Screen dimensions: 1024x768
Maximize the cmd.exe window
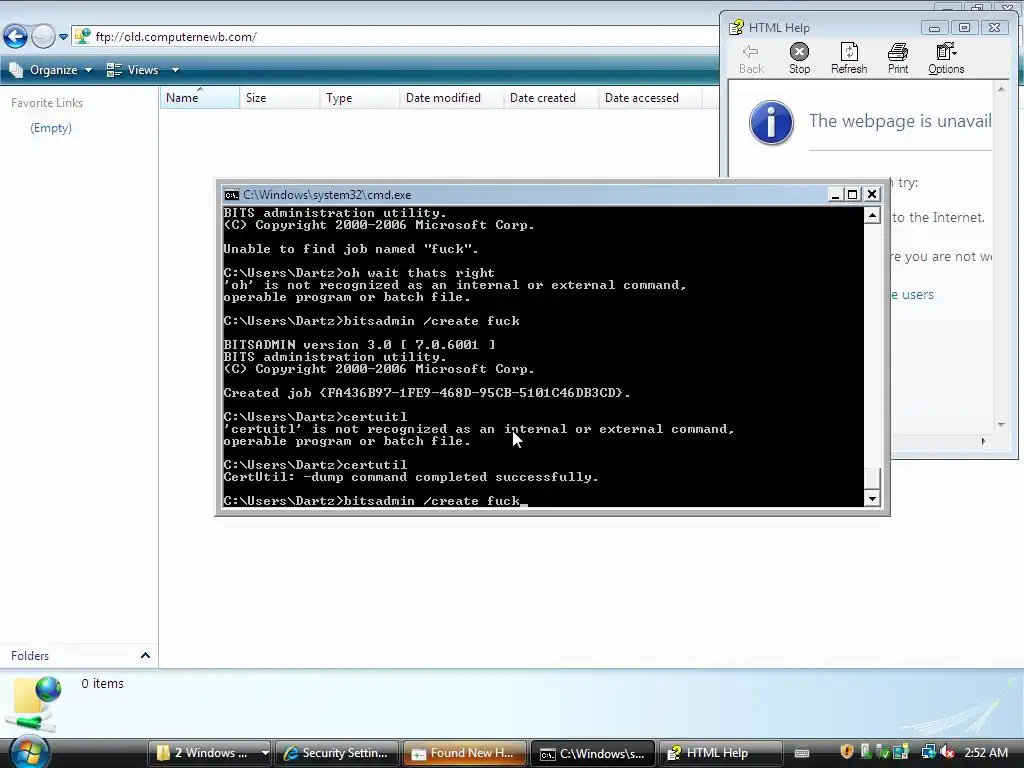click(x=852, y=195)
